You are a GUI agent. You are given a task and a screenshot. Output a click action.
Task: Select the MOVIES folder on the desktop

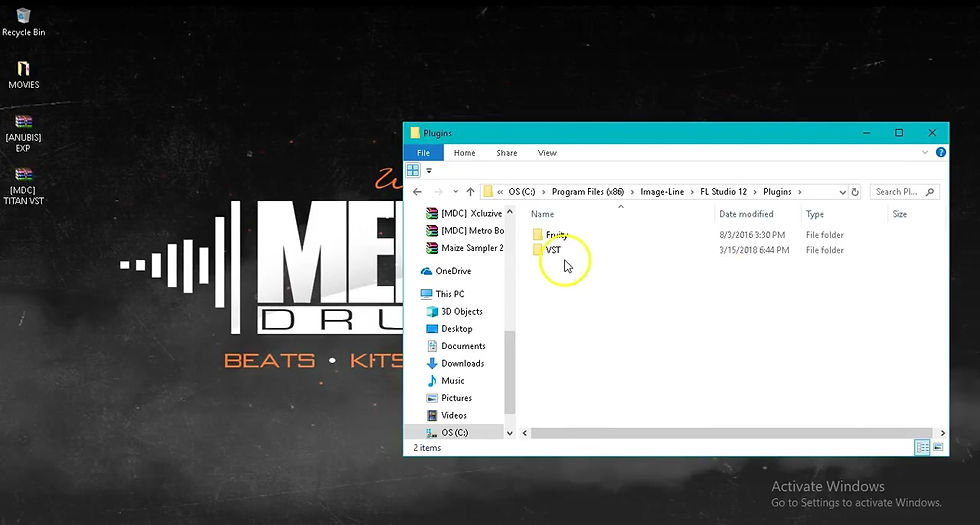pyautogui.click(x=24, y=74)
